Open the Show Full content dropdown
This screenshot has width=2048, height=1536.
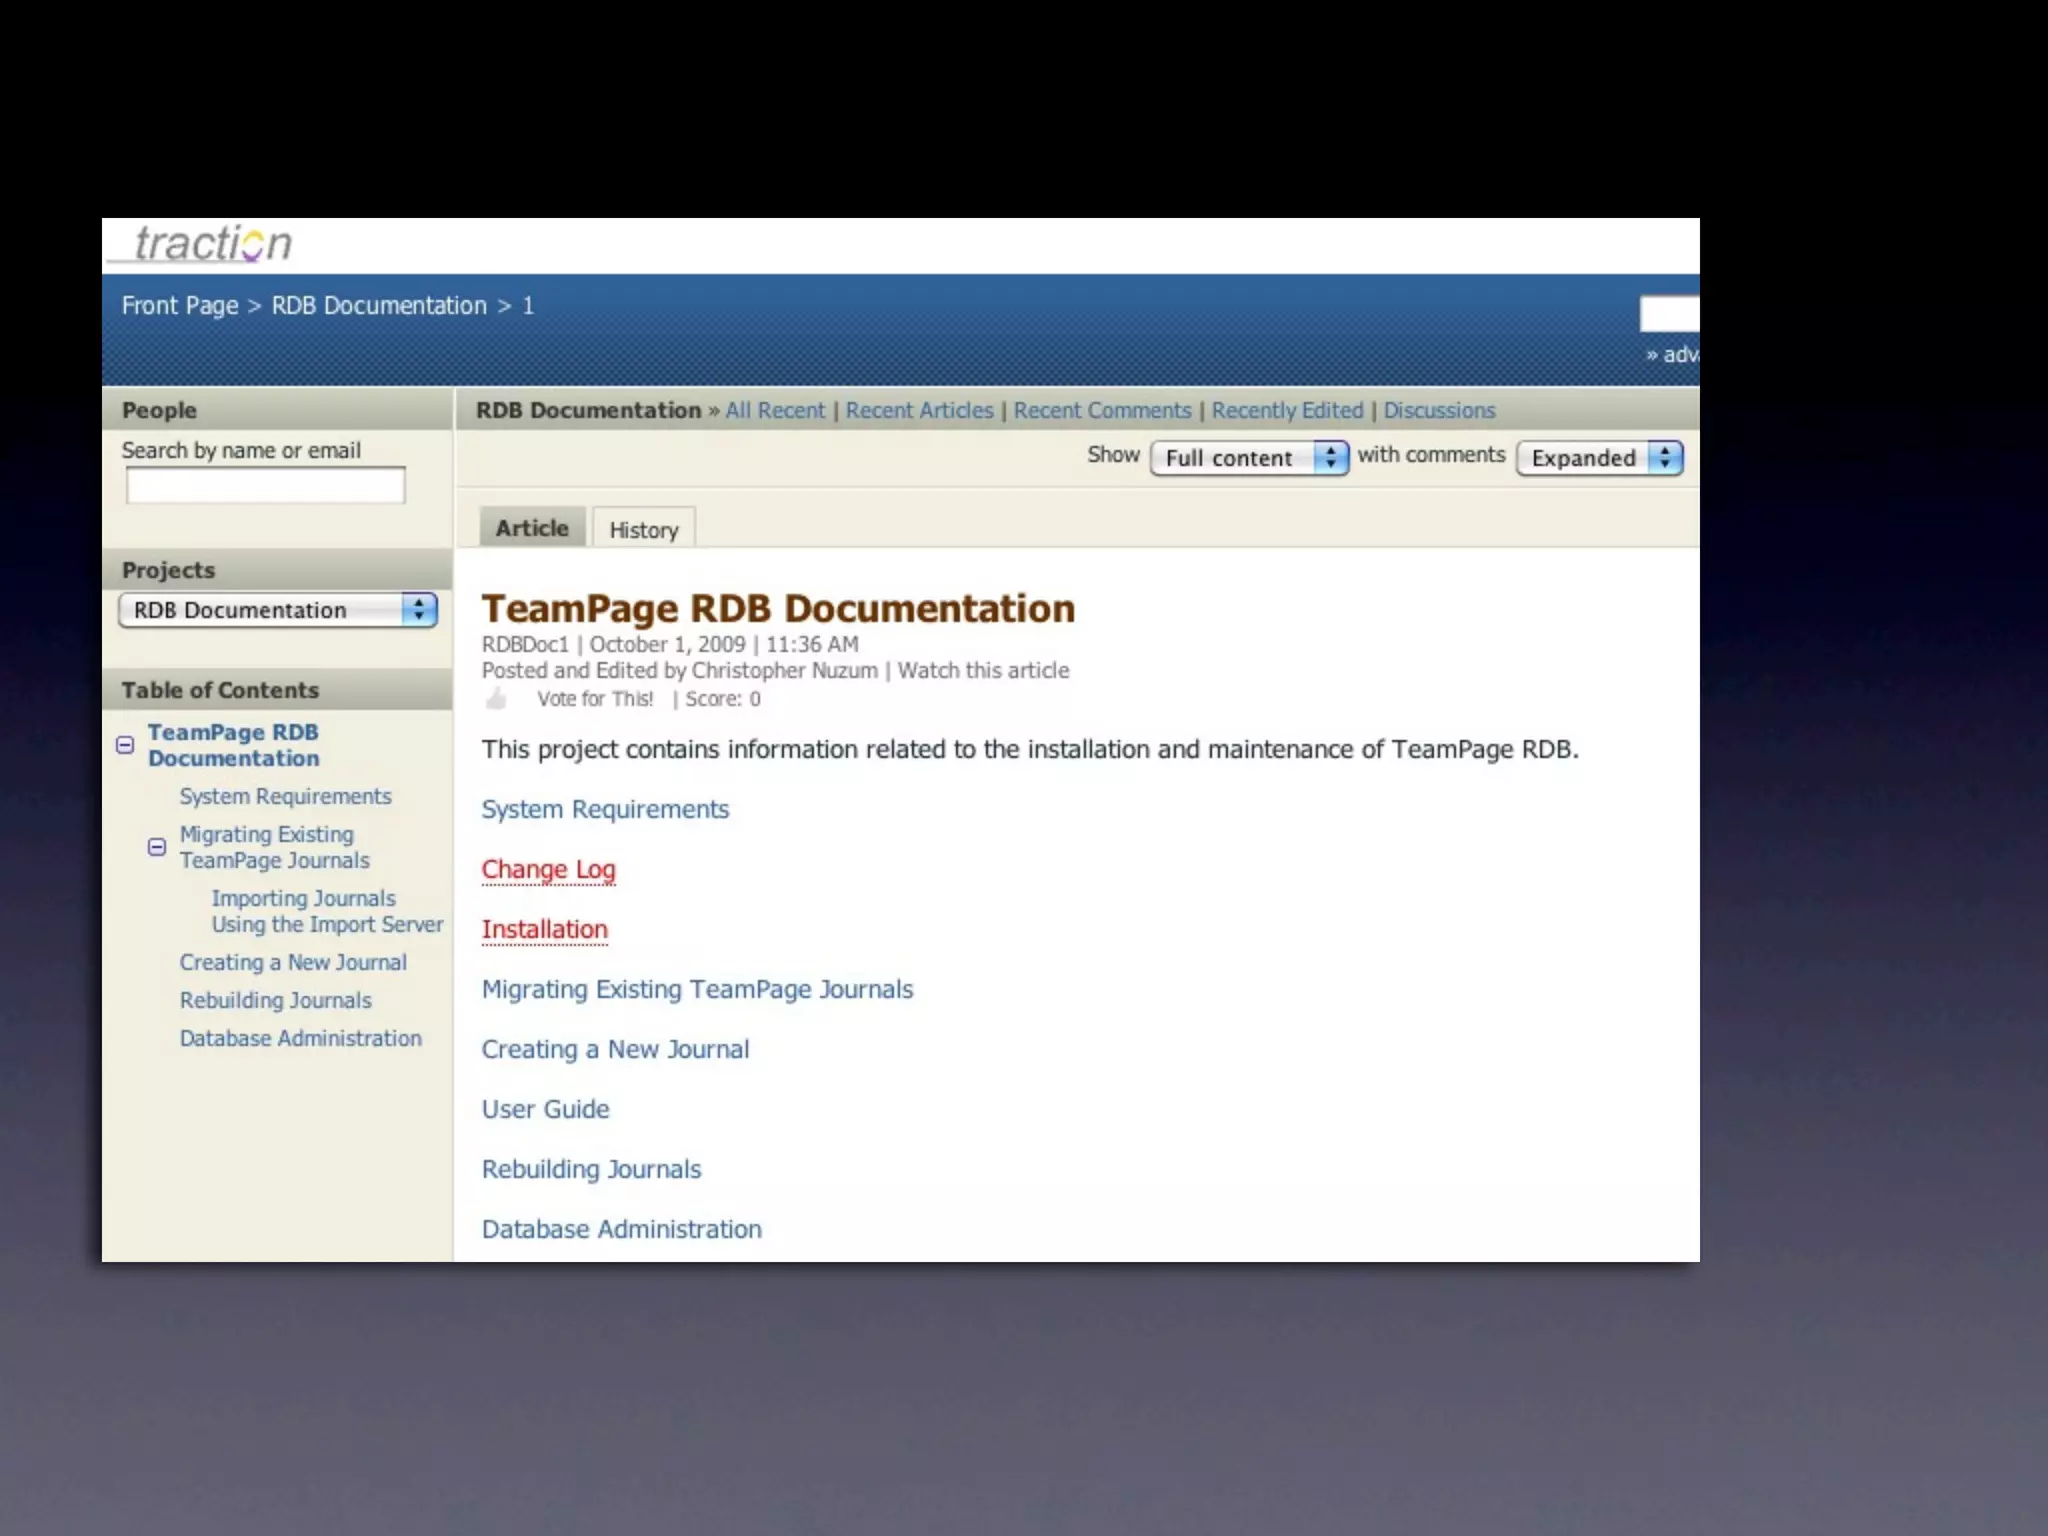pyautogui.click(x=1248, y=458)
